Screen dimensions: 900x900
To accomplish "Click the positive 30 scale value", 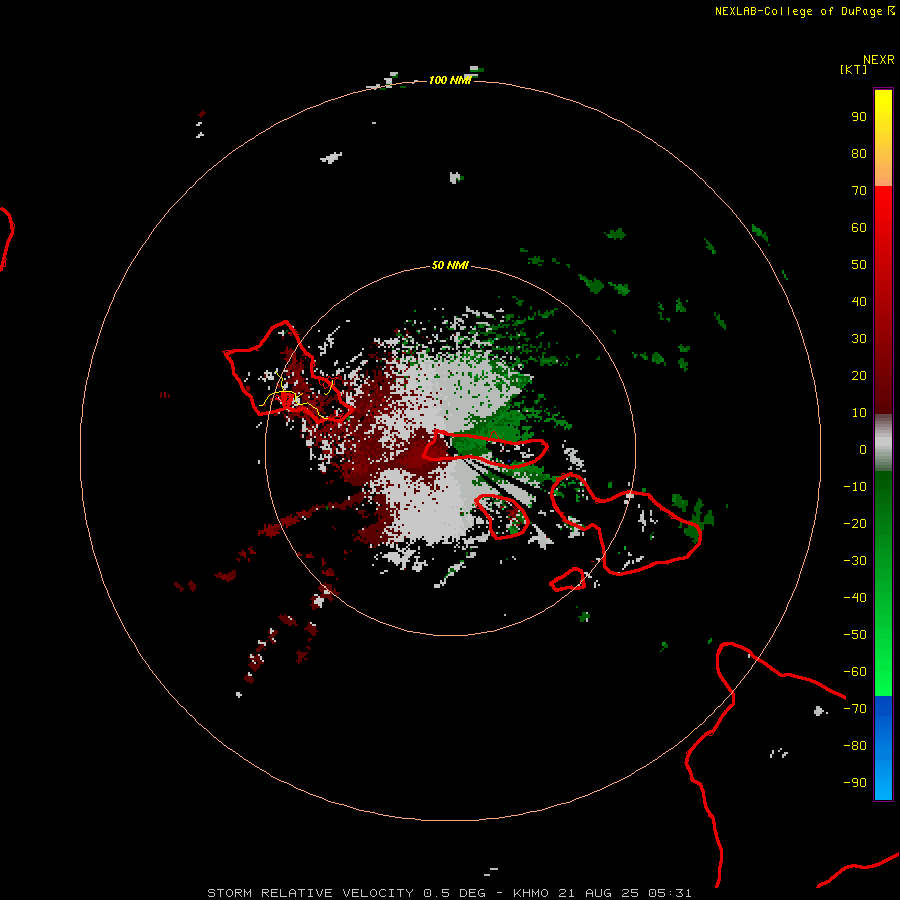I will 859,339.
